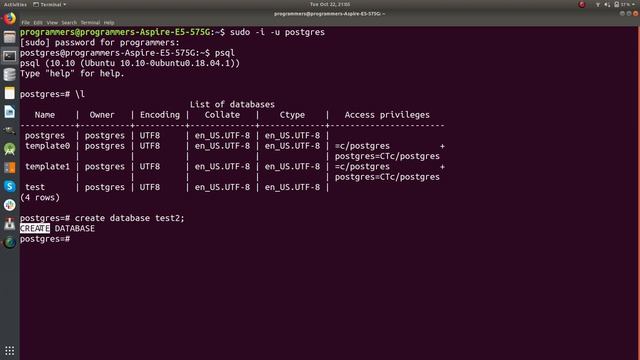Click the Terminal icon in the dock
Image resolution: width=640 pixels, height=360 pixels.
pos(9,56)
